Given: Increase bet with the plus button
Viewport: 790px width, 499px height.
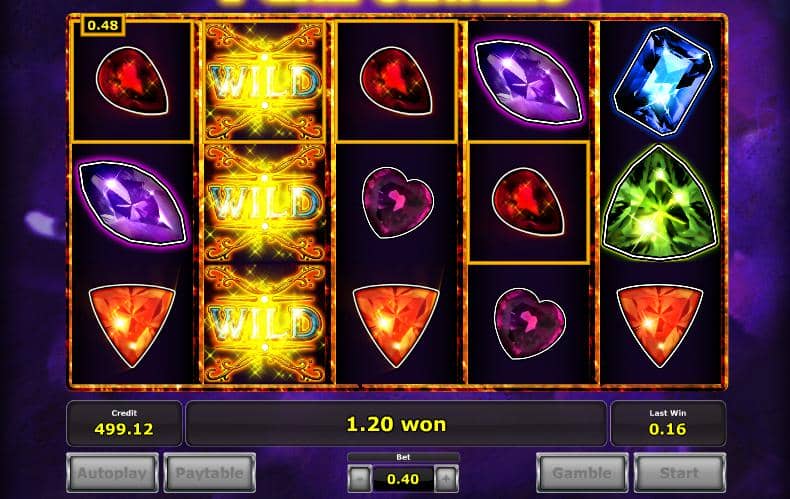Looking at the screenshot, I should (x=446, y=478).
